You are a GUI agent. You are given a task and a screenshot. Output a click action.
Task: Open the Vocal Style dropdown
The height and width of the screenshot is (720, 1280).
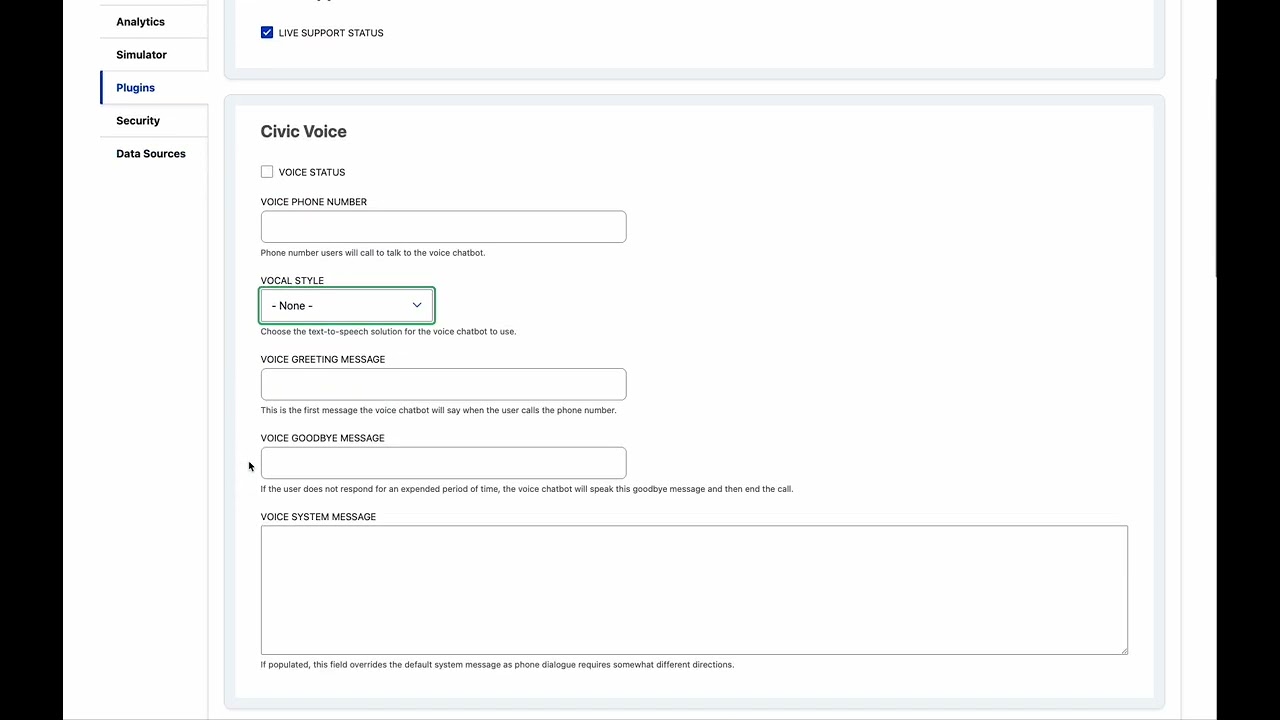pyautogui.click(x=347, y=305)
